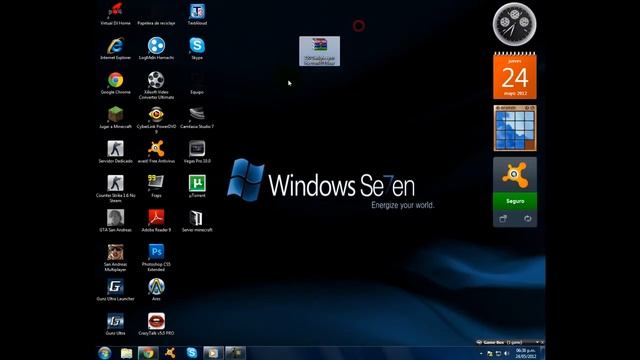Click the avast gadget orange logo
Screen dimensions: 640x360
(x=515, y=175)
